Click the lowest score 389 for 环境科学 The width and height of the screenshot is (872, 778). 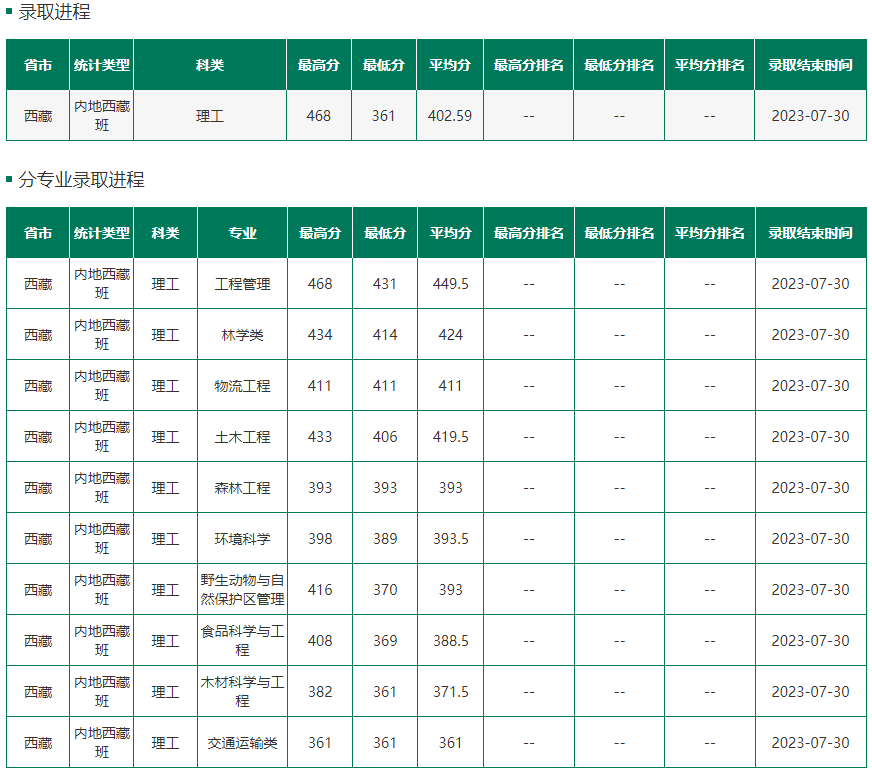(x=385, y=539)
